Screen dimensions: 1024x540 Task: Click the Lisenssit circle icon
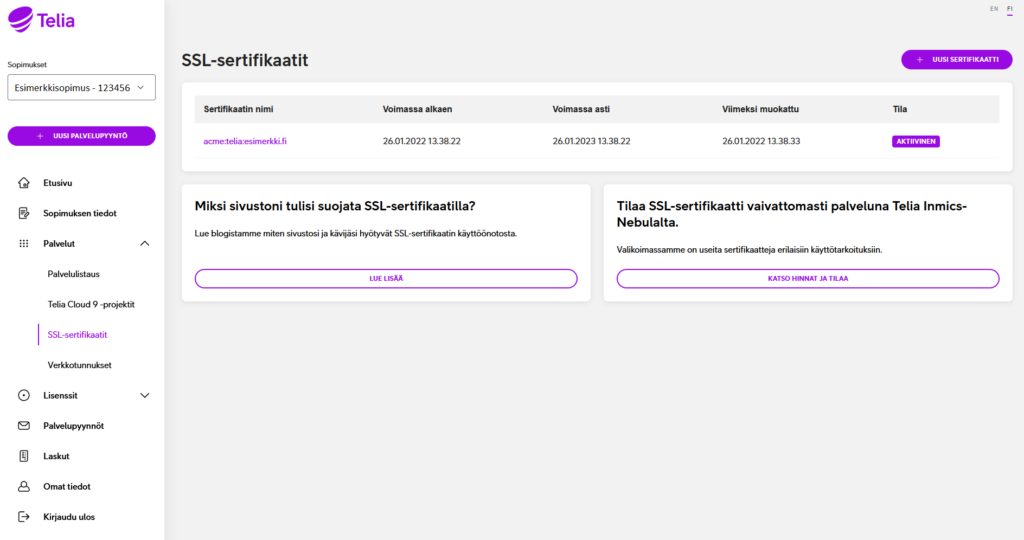tap(24, 395)
